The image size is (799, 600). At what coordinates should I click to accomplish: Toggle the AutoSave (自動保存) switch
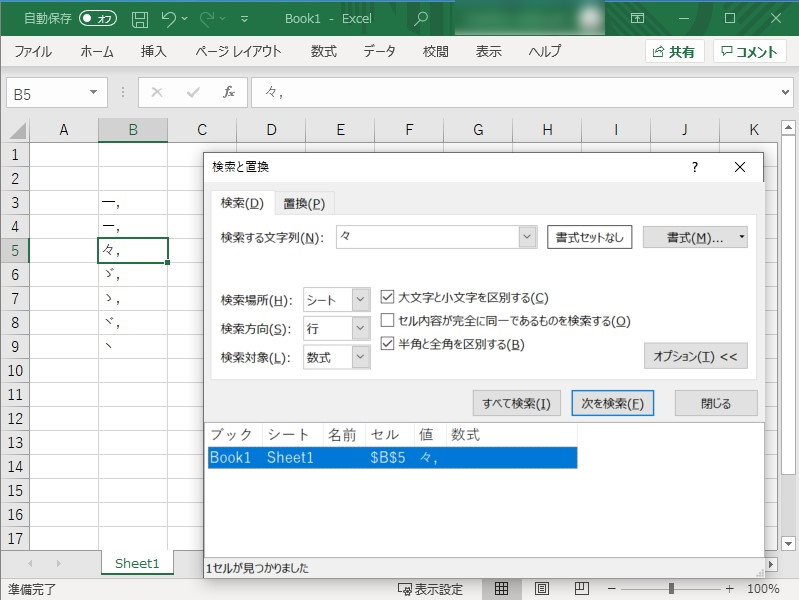(98, 19)
